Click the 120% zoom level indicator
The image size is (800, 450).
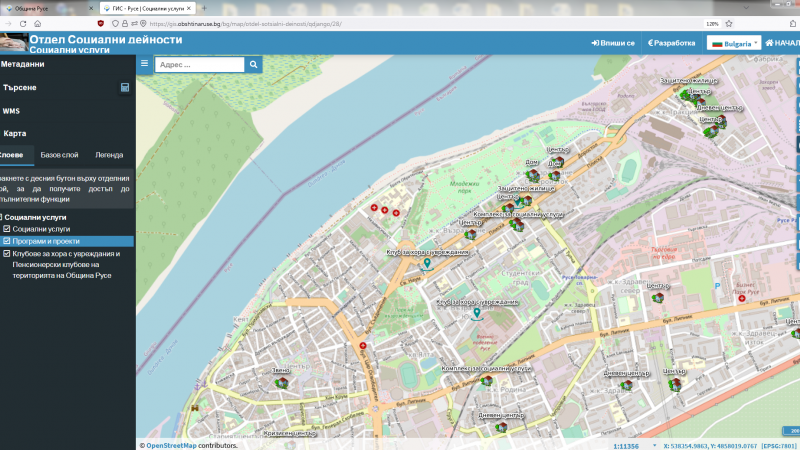[712, 23]
